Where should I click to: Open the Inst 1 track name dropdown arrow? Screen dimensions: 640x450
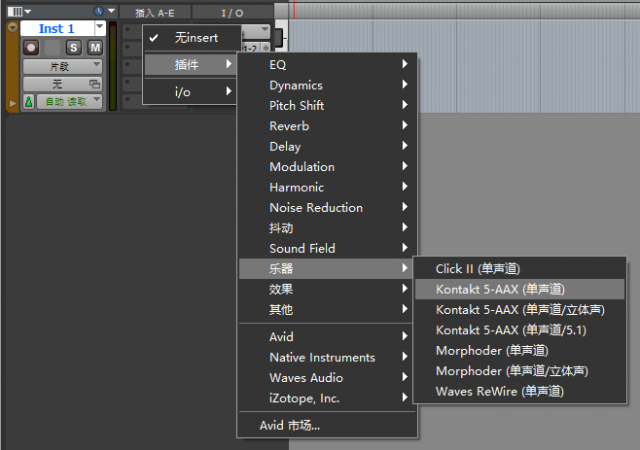coord(100,28)
